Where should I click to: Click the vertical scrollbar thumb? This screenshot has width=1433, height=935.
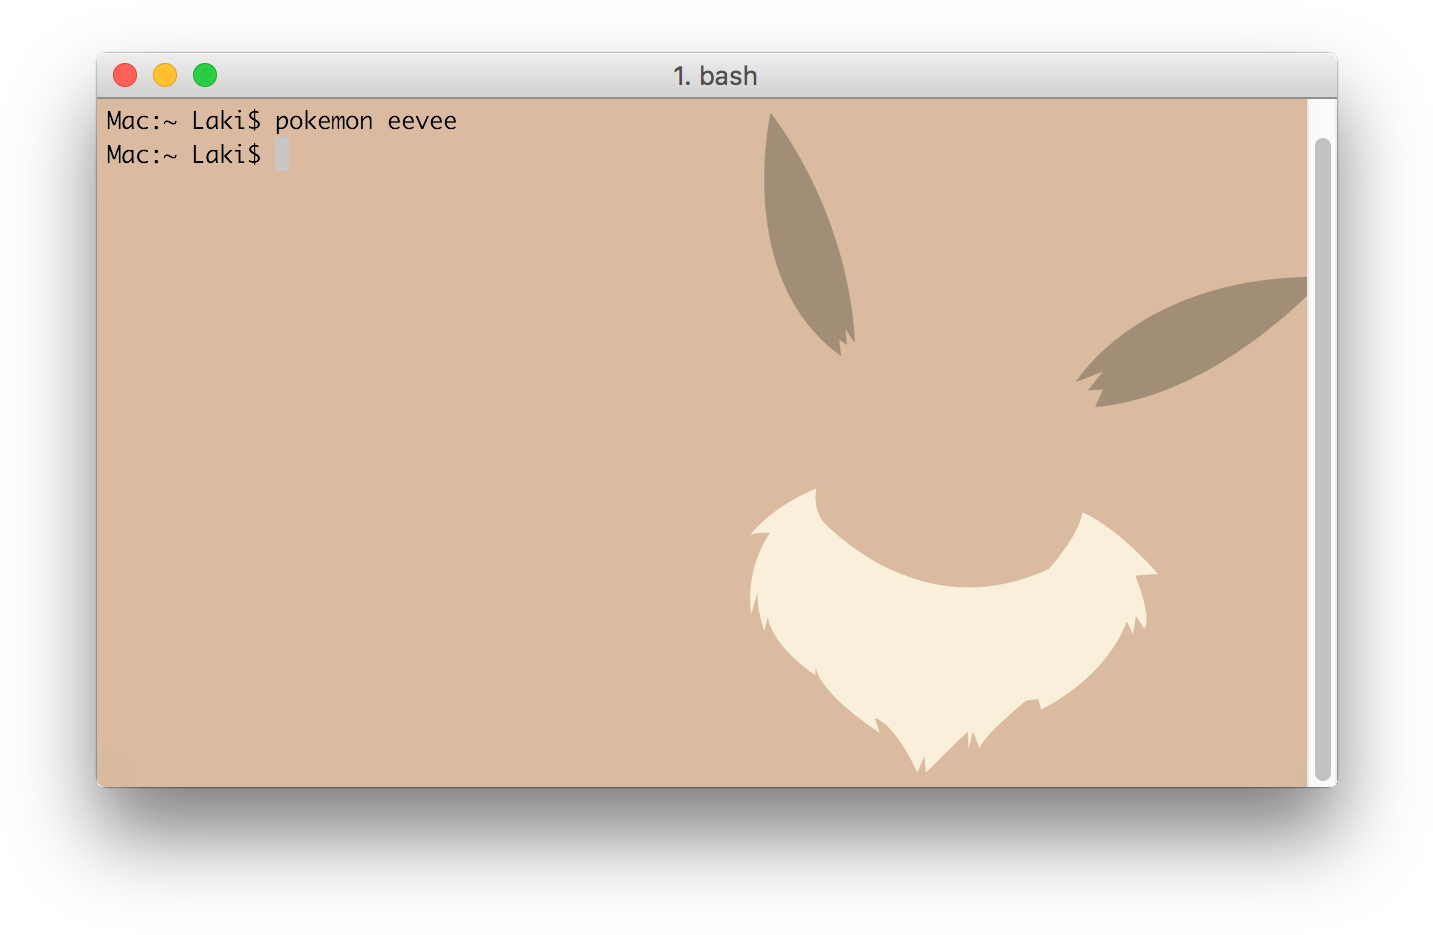pos(1322,459)
